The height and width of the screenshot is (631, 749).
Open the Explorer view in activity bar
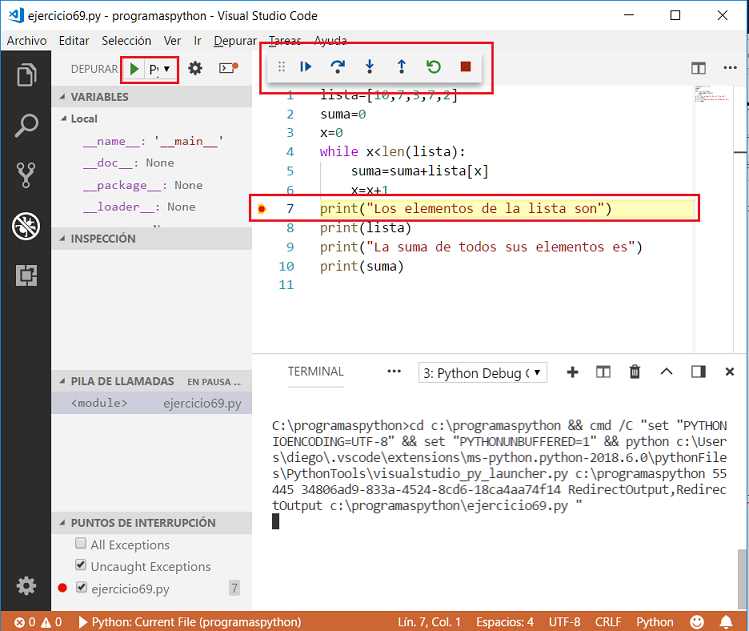coord(26,75)
